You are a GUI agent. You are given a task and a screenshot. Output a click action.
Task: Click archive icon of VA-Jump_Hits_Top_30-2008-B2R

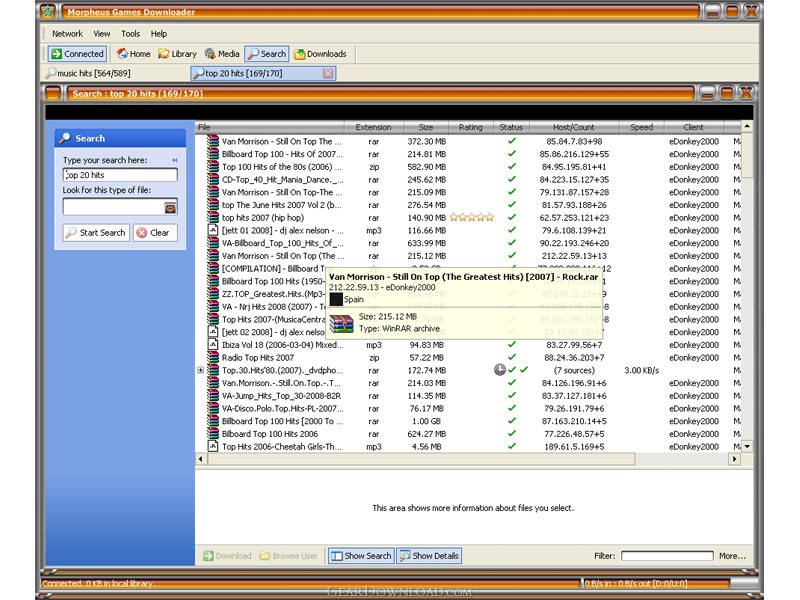[x=213, y=396]
